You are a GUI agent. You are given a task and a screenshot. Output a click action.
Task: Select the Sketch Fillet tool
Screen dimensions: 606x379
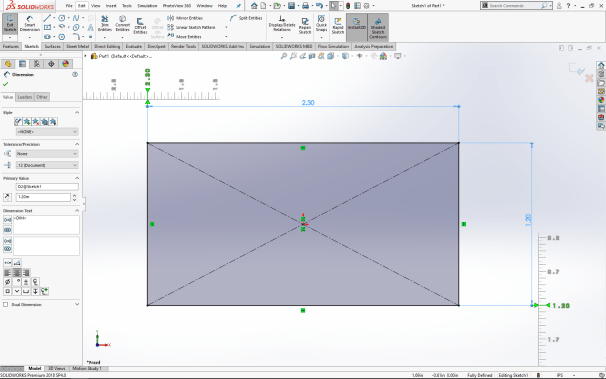[76, 37]
